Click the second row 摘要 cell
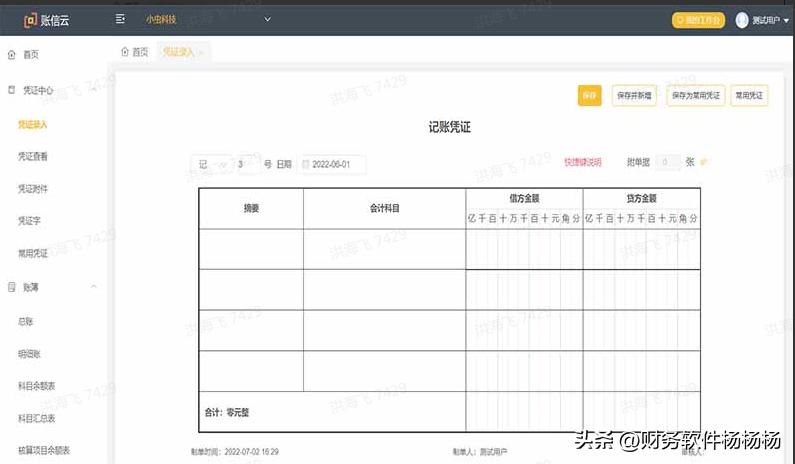 point(251,290)
